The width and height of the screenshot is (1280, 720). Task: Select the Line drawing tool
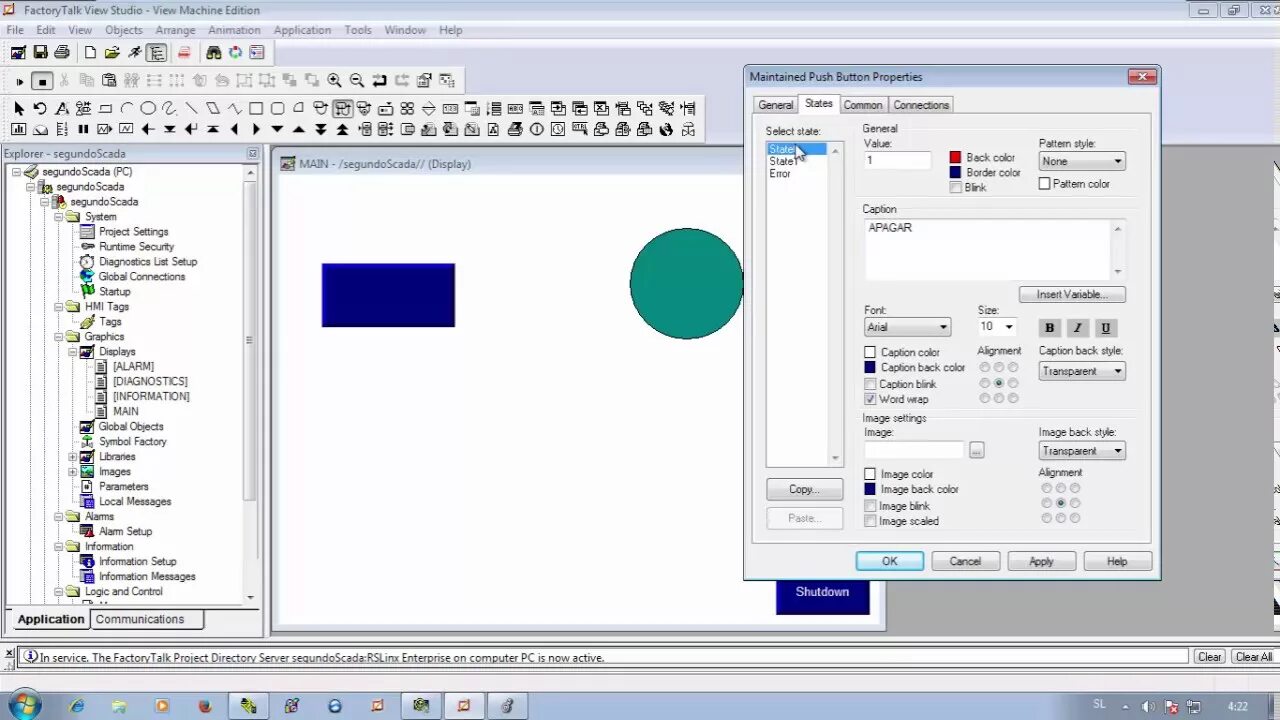tap(191, 108)
